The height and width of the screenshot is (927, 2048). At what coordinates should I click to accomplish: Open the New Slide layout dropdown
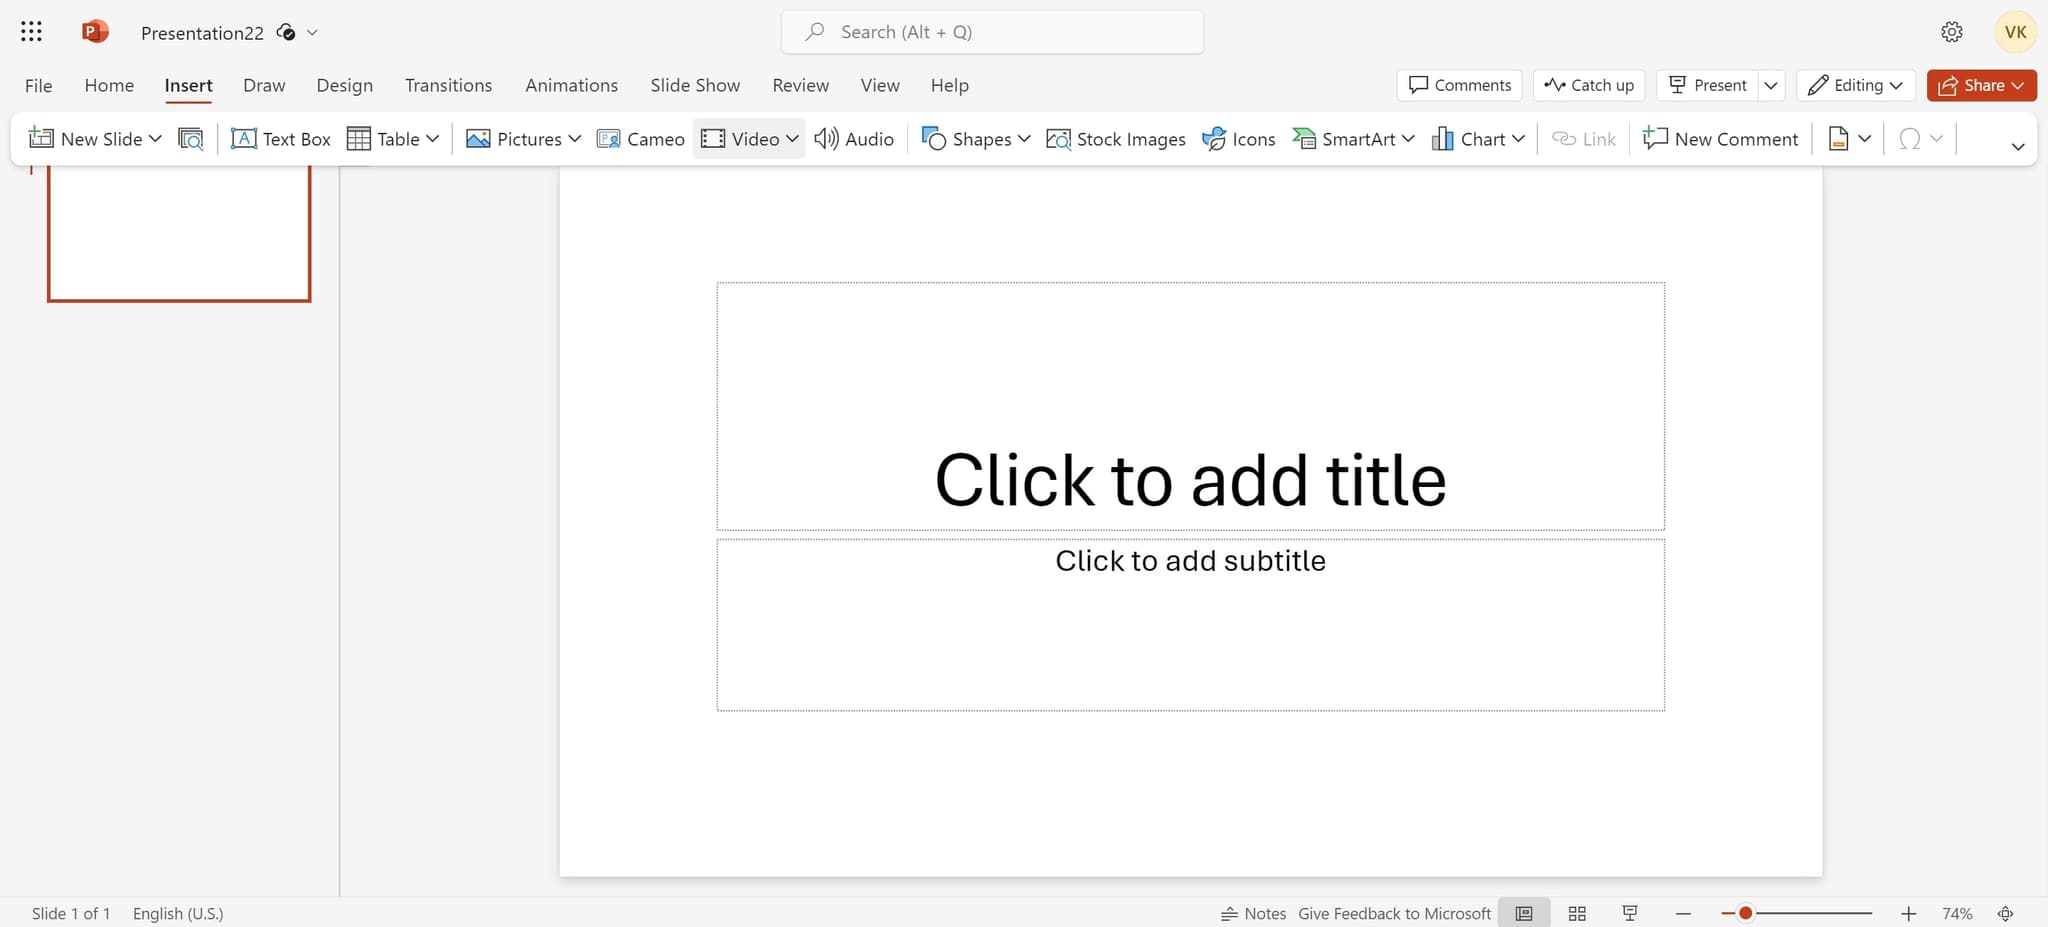pyautogui.click(x=156, y=138)
